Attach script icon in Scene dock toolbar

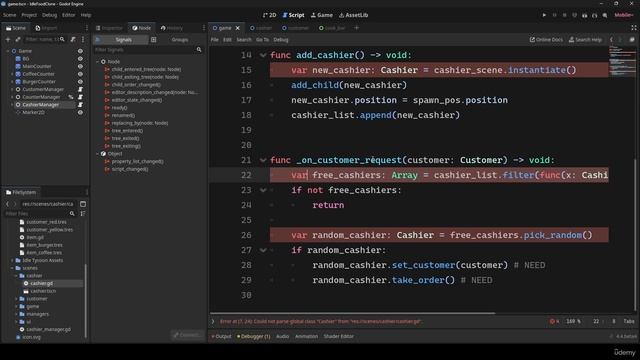pyautogui.click(x=73, y=39)
